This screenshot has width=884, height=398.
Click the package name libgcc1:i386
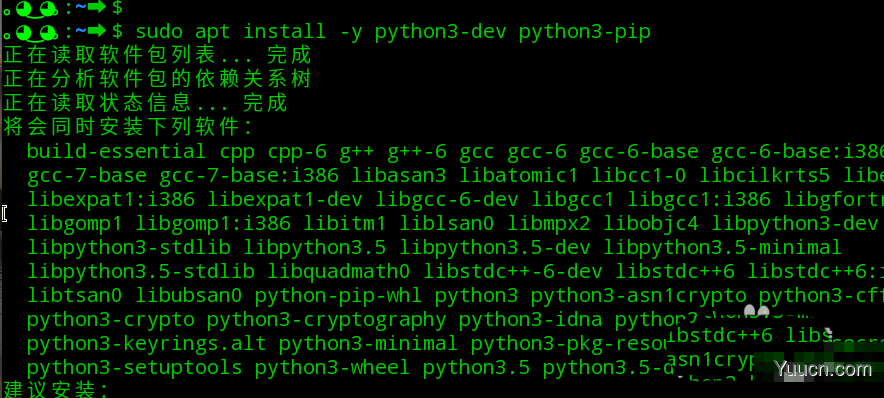(699, 200)
